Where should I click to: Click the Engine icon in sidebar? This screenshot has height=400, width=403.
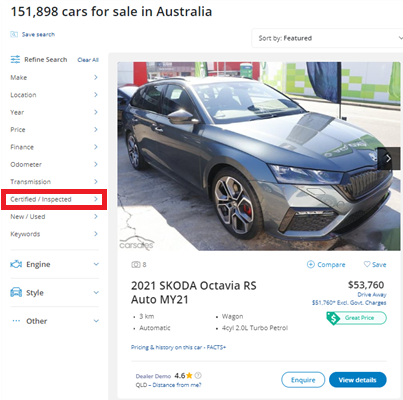(16, 265)
